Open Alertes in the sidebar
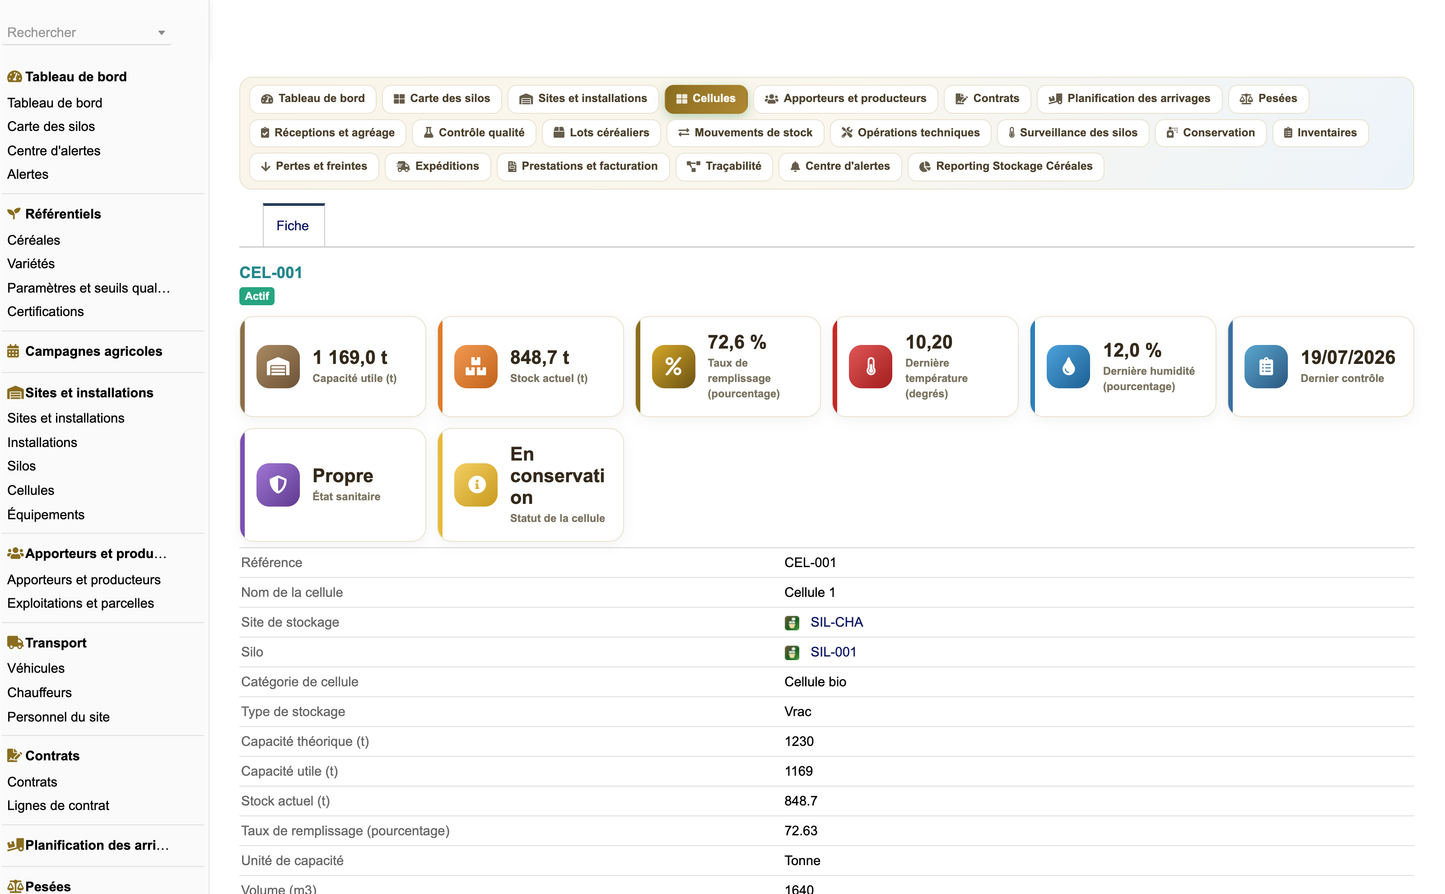Screen dimensions: 1445x894 (x=28, y=175)
